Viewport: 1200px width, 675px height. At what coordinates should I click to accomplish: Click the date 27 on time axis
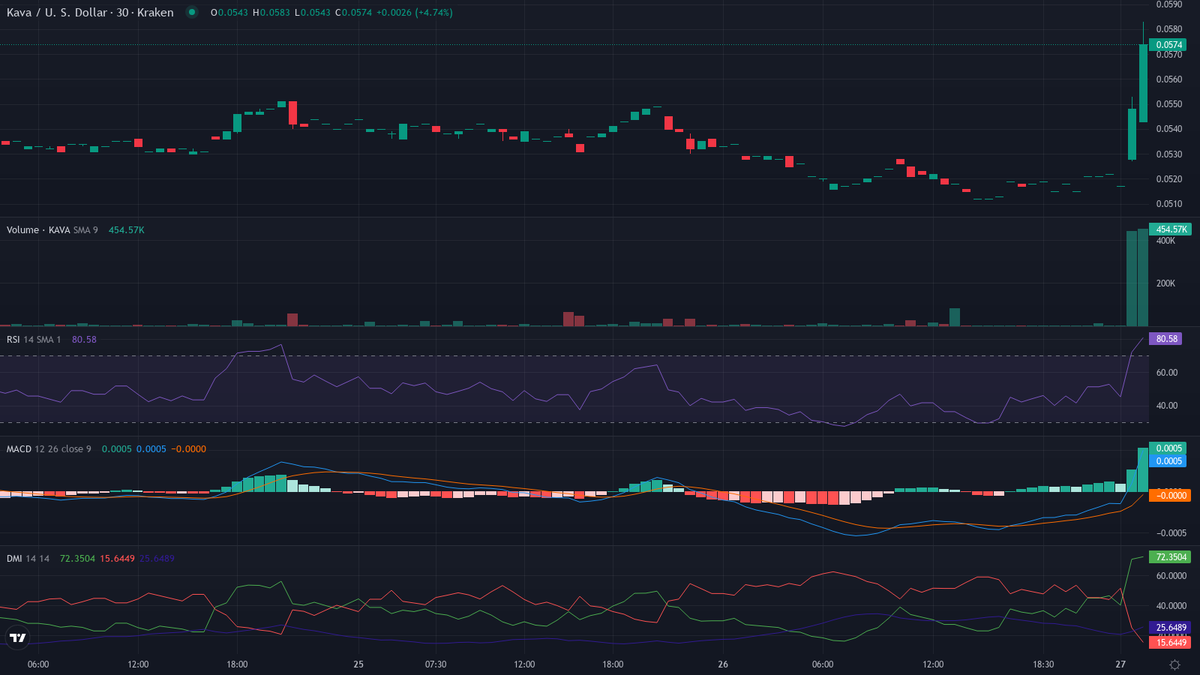tap(1121, 664)
